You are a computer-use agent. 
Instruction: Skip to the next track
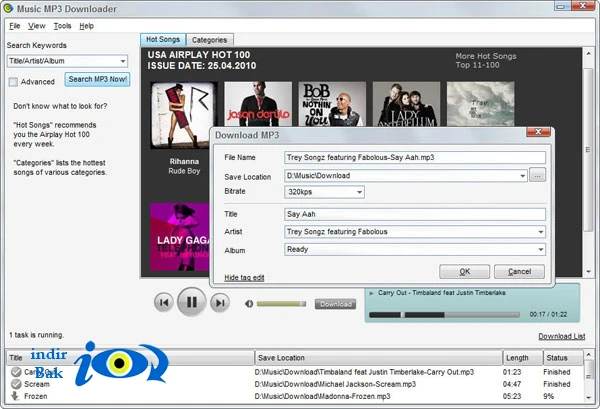[x=220, y=303]
